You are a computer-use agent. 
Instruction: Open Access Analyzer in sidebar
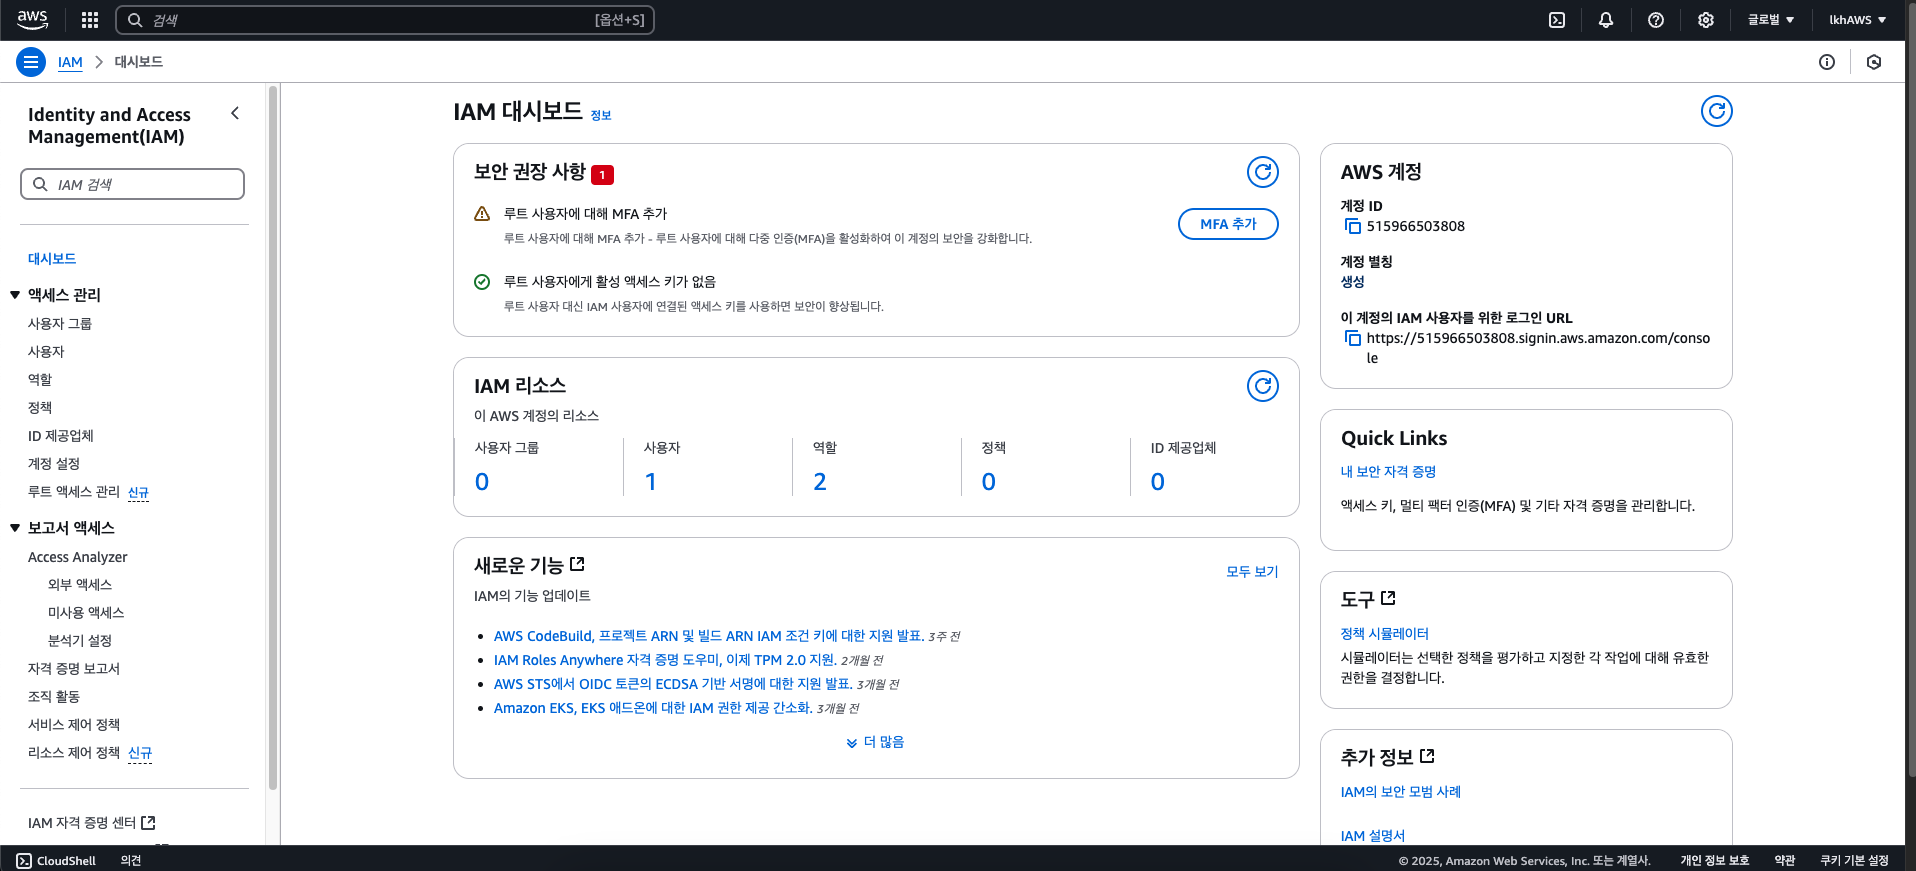tap(78, 557)
